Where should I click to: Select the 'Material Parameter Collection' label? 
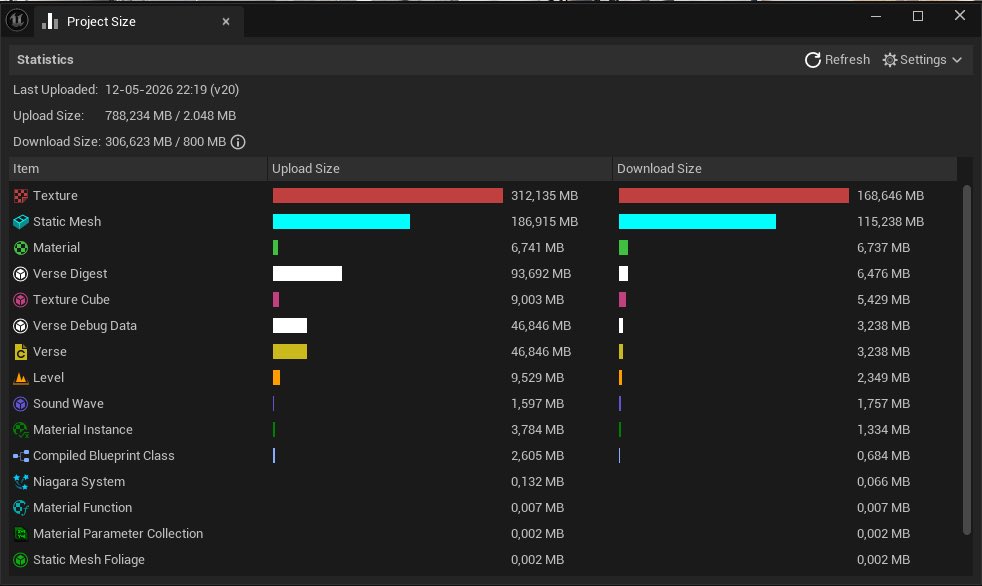[x=118, y=534]
